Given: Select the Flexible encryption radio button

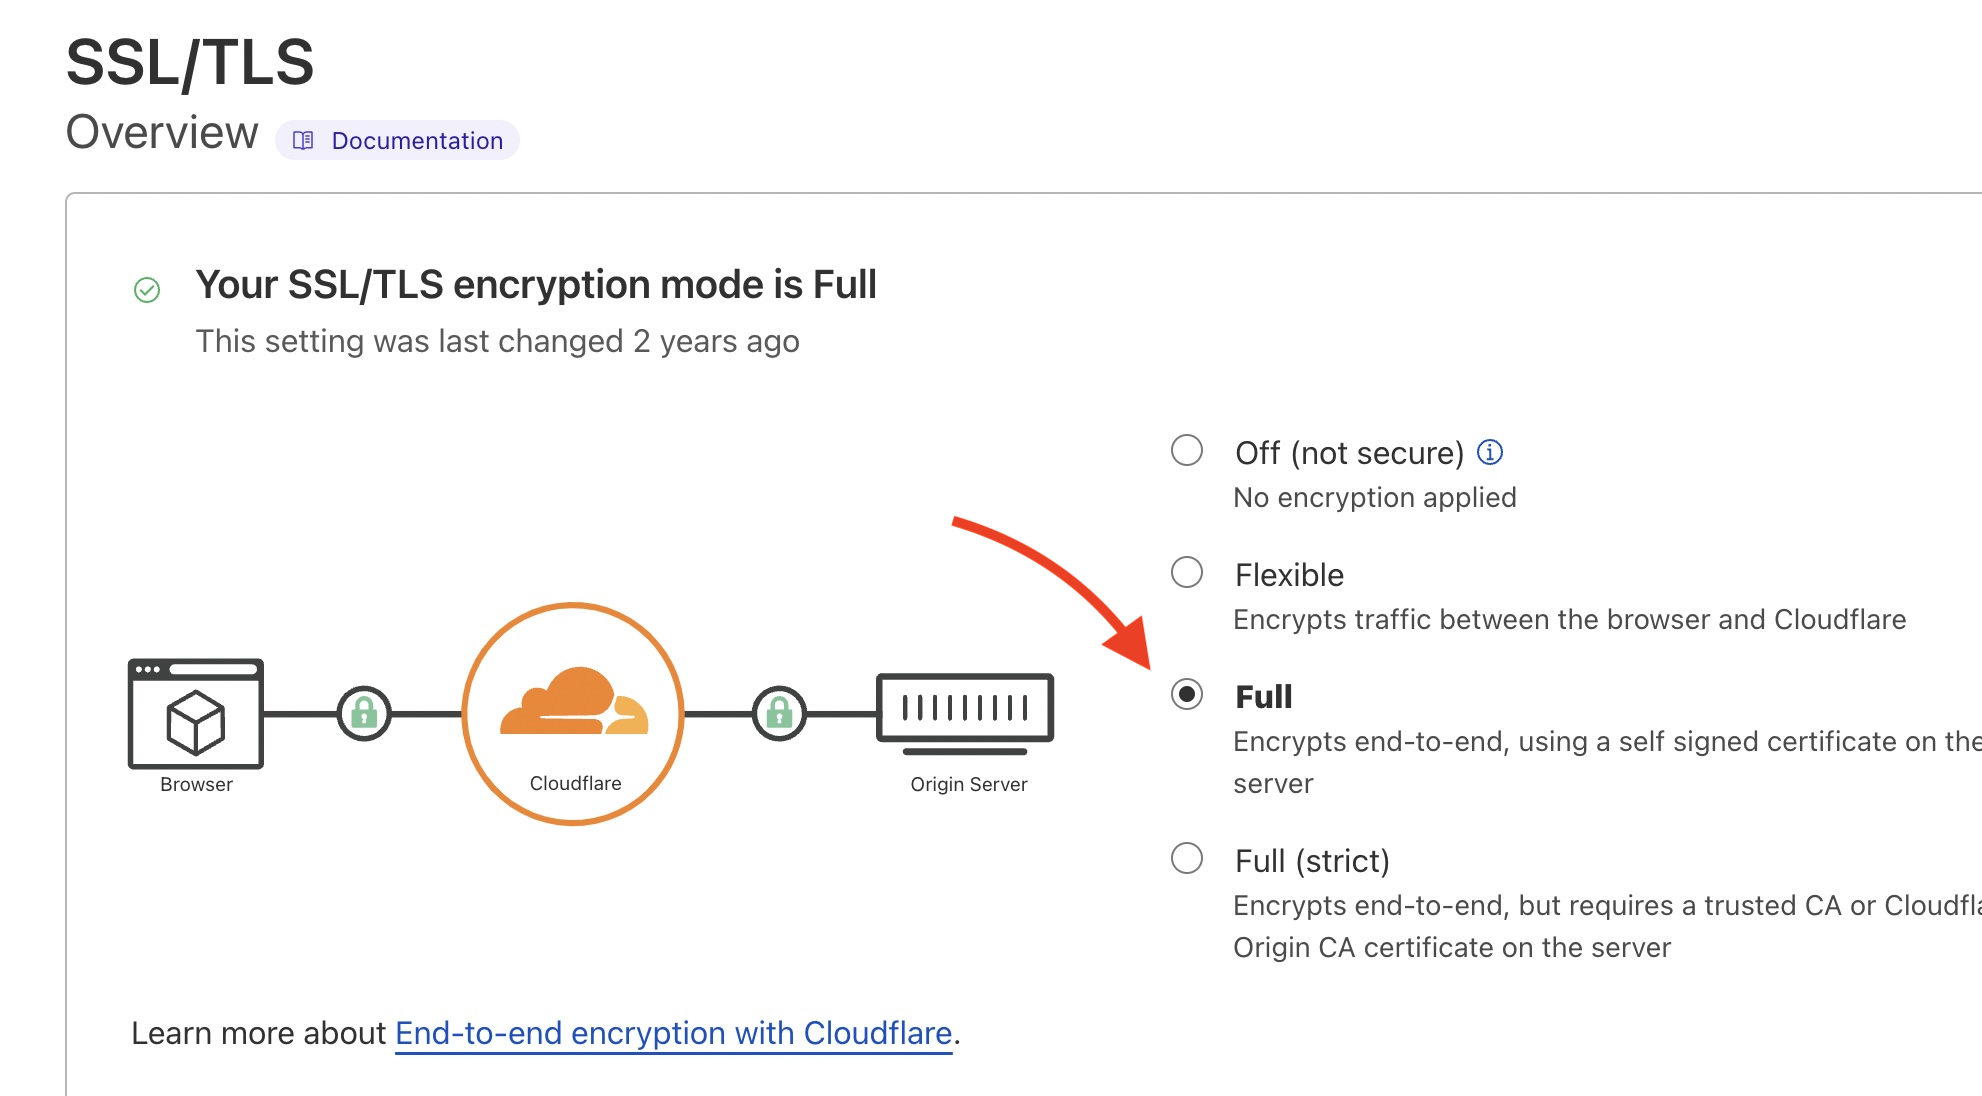Looking at the screenshot, I should coord(1187,572).
